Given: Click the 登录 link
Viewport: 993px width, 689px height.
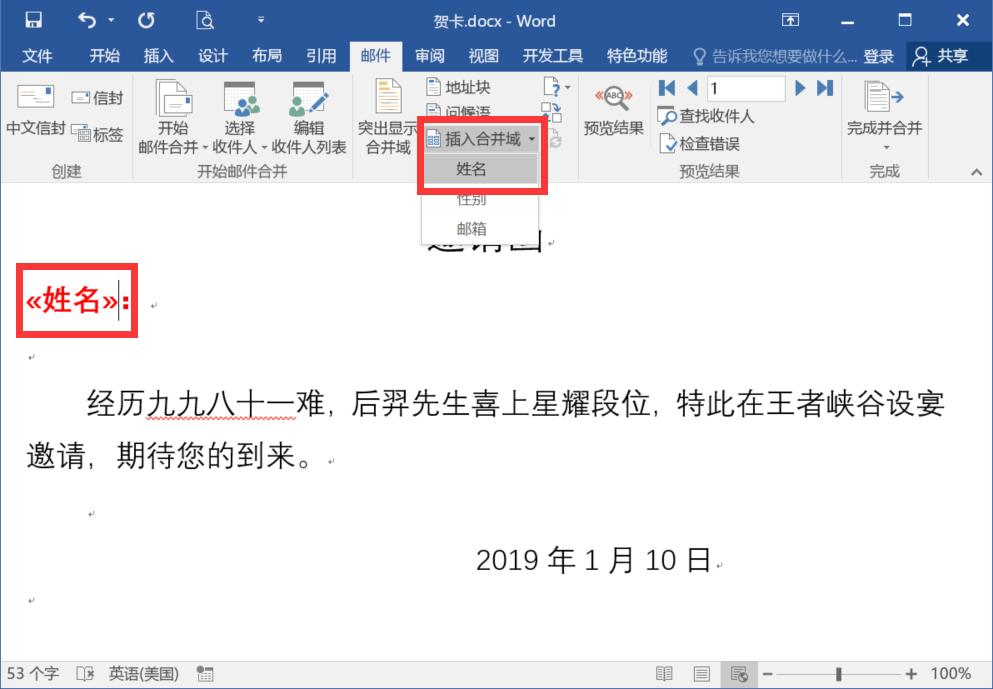Looking at the screenshot, I should point(879,56).
